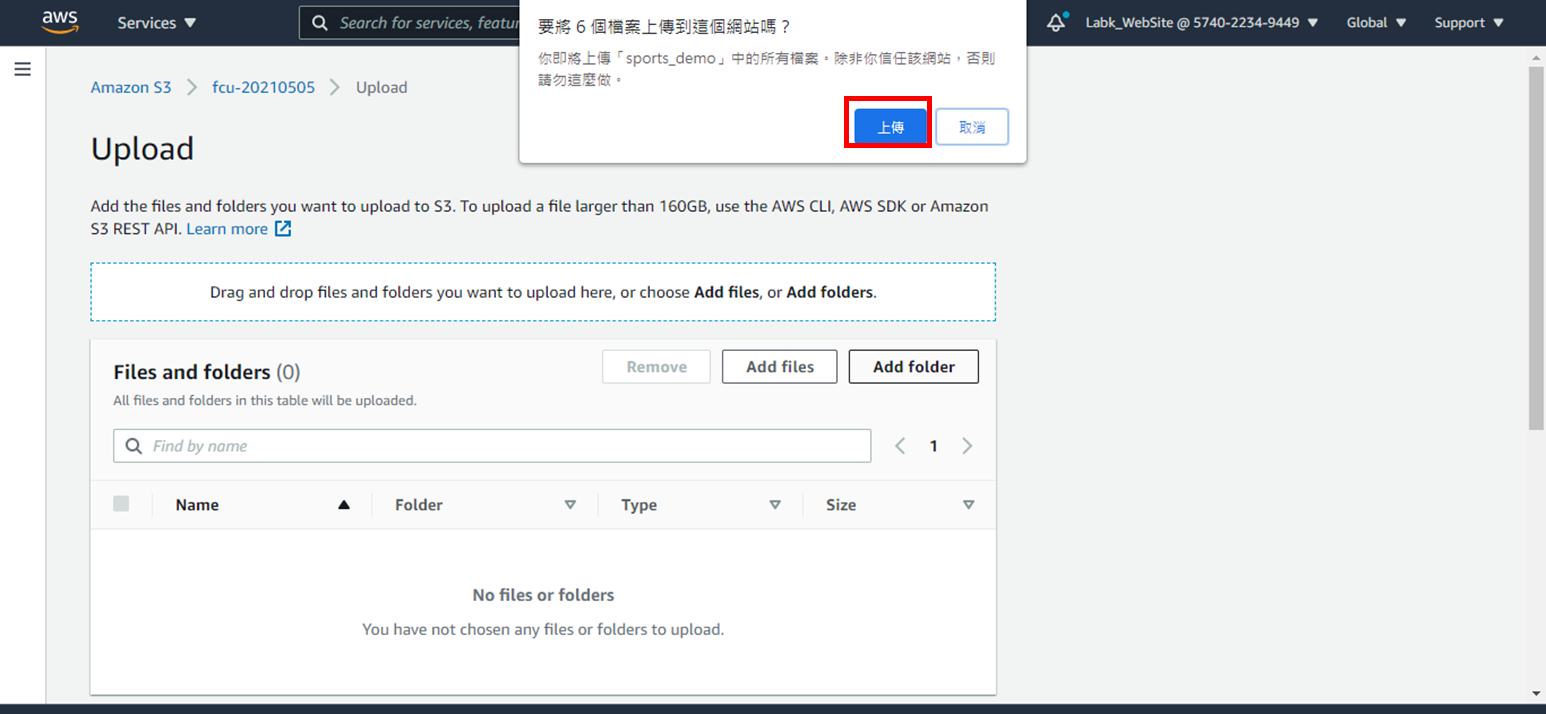Click the scrollbar down arrow

coord(1536,693)
